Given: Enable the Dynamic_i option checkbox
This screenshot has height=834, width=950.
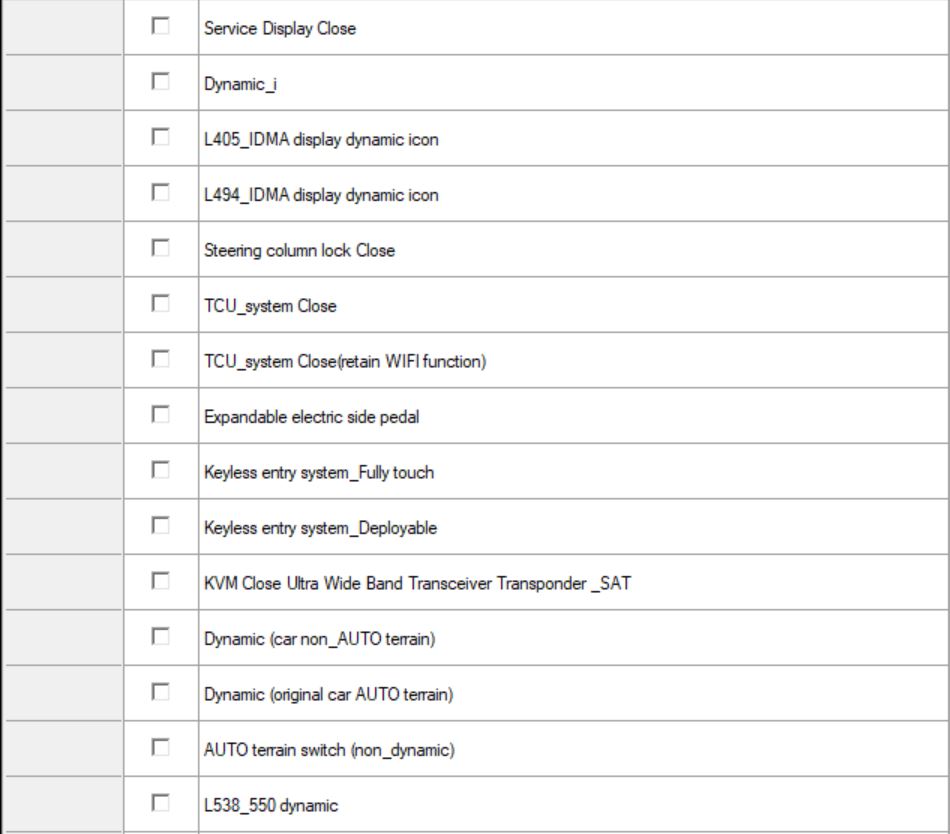Looking at the screenshot, I should [159, 83].
